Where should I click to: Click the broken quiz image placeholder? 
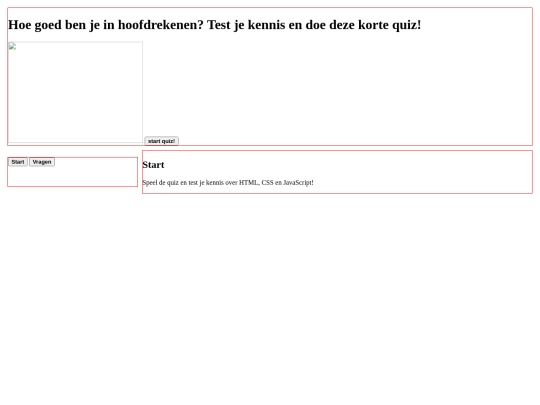click(75, 92)
